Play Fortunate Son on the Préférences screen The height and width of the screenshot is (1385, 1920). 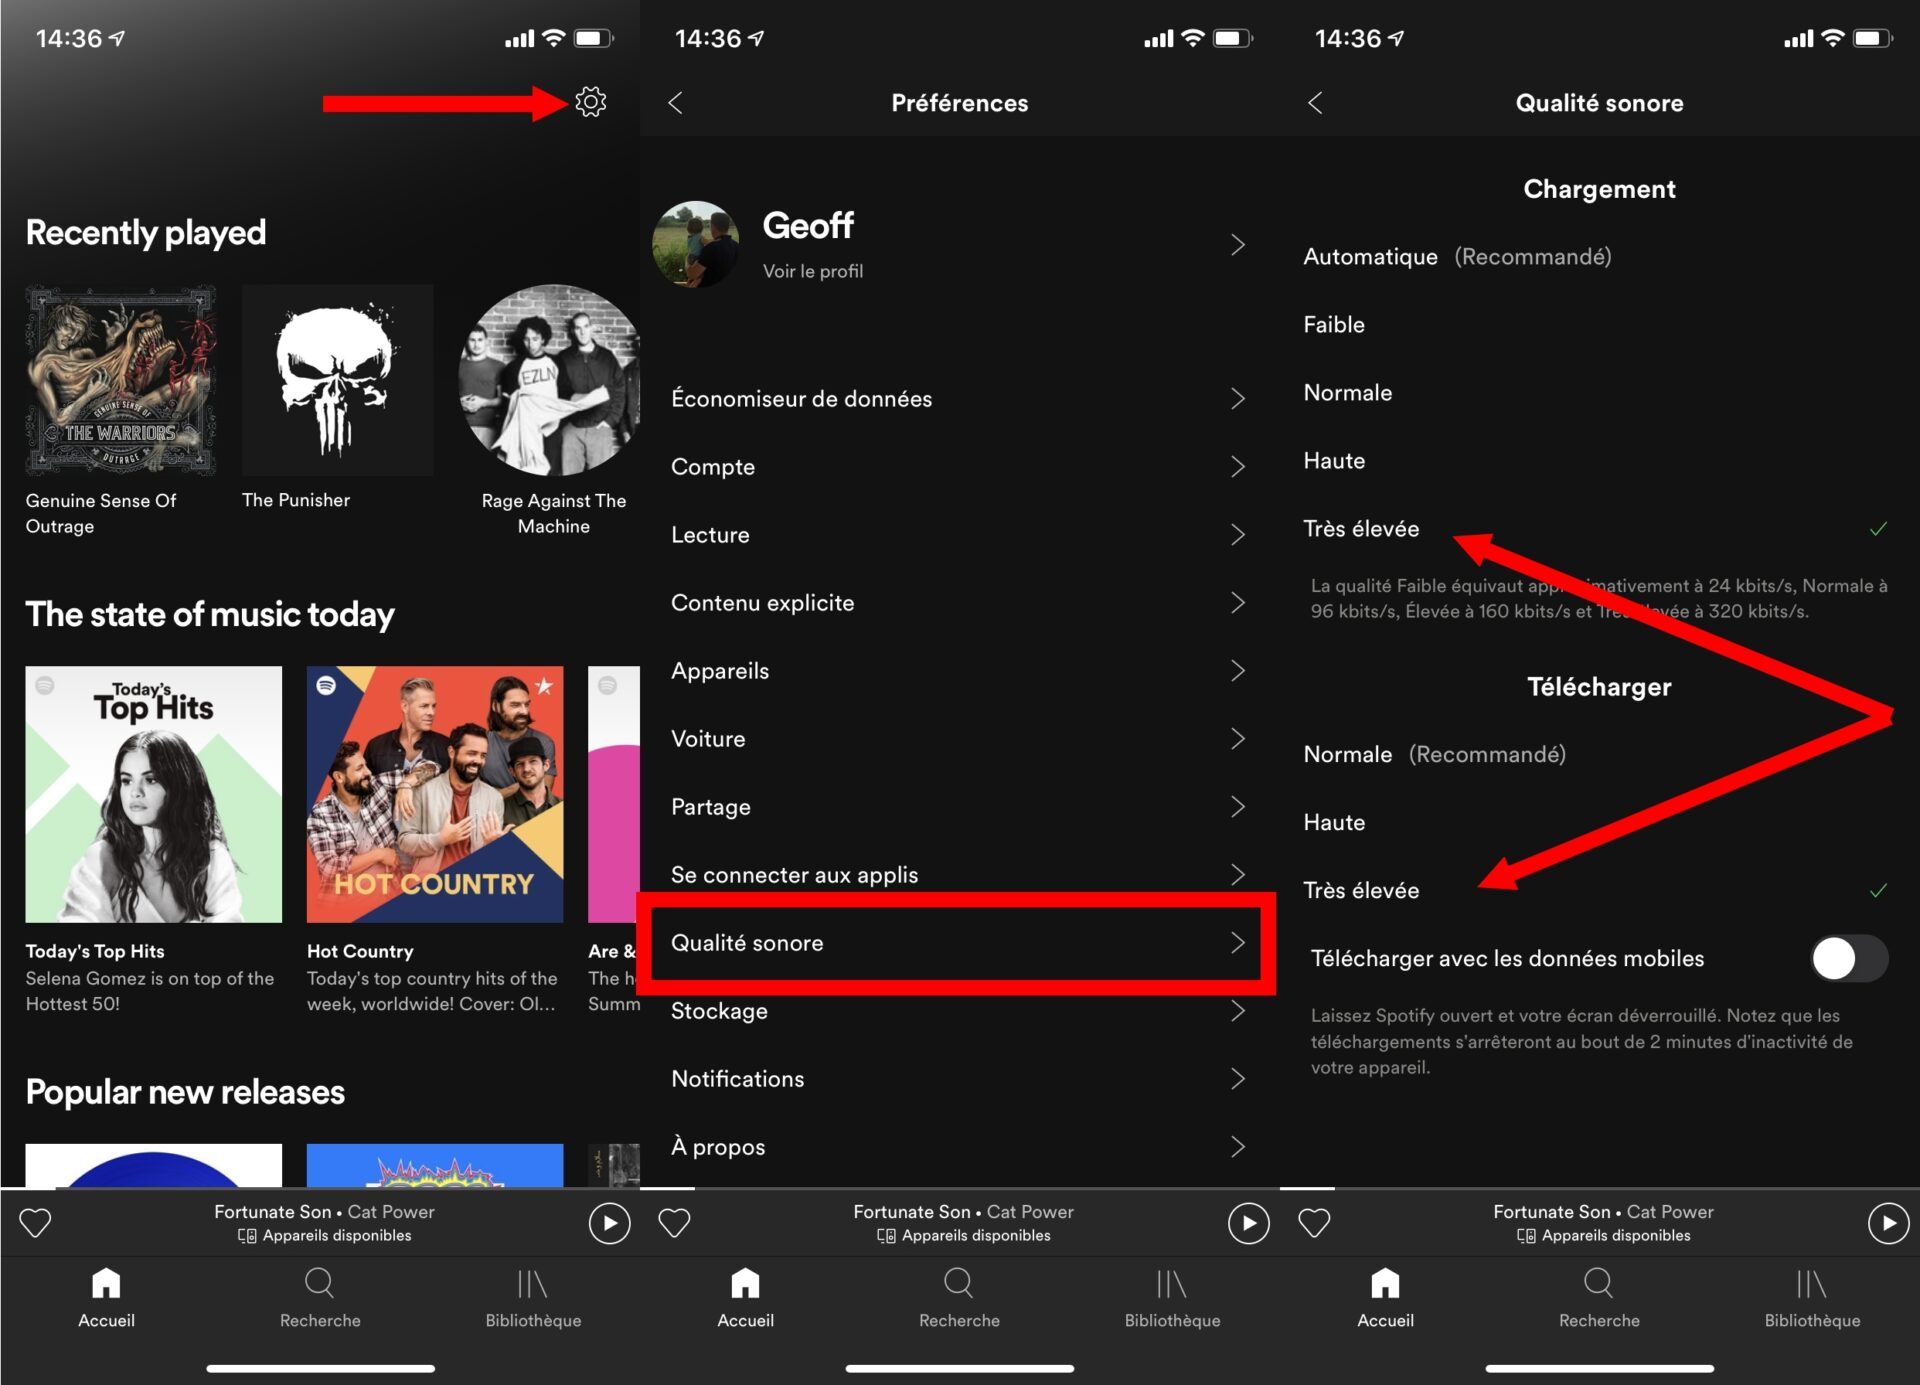pyautogui.click(x=1248, y=1223)
